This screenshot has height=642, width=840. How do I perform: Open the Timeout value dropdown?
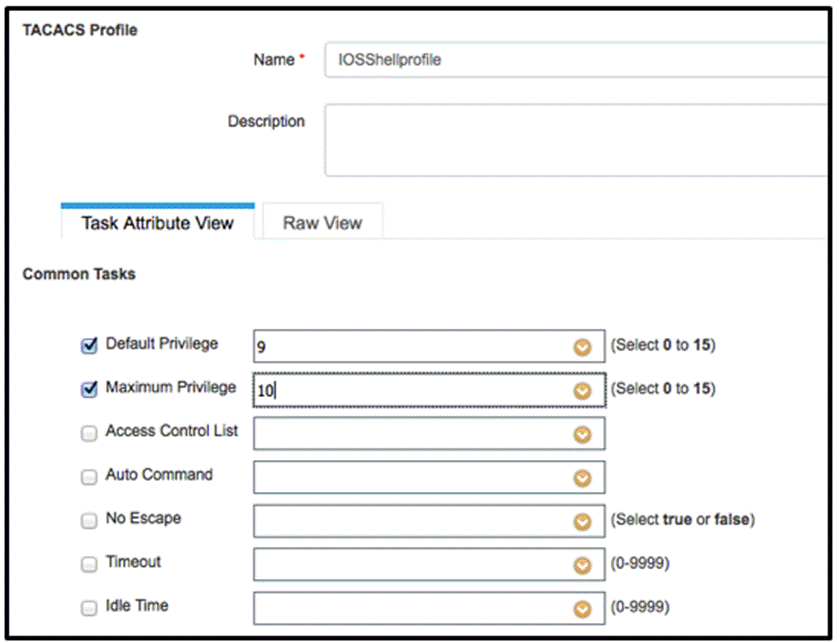(582, 565)
